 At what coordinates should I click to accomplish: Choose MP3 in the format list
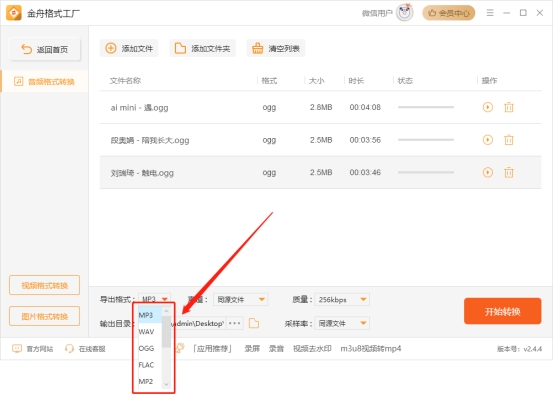[x=150, y=315]
